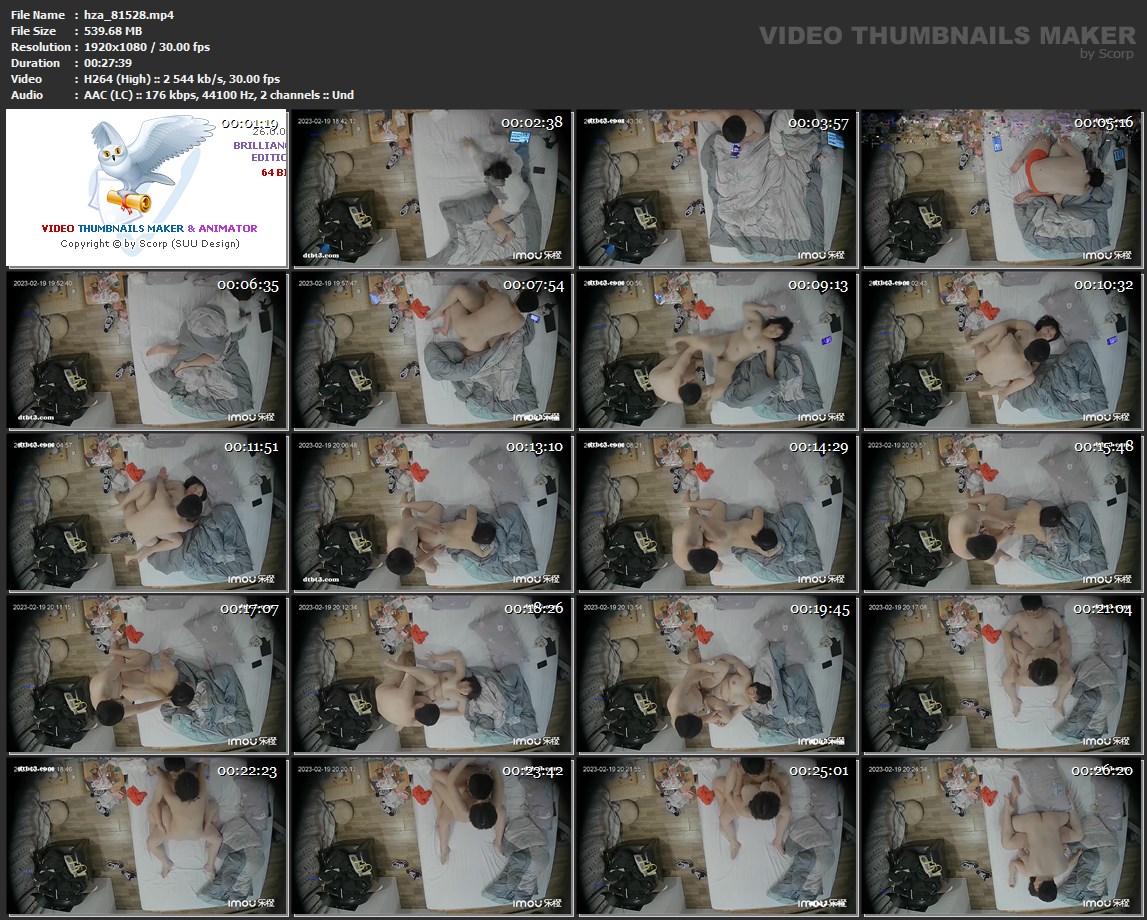The image size is (1147, 920).
Task: Click the Duration value 00:27:39
Action: [108, 63]
